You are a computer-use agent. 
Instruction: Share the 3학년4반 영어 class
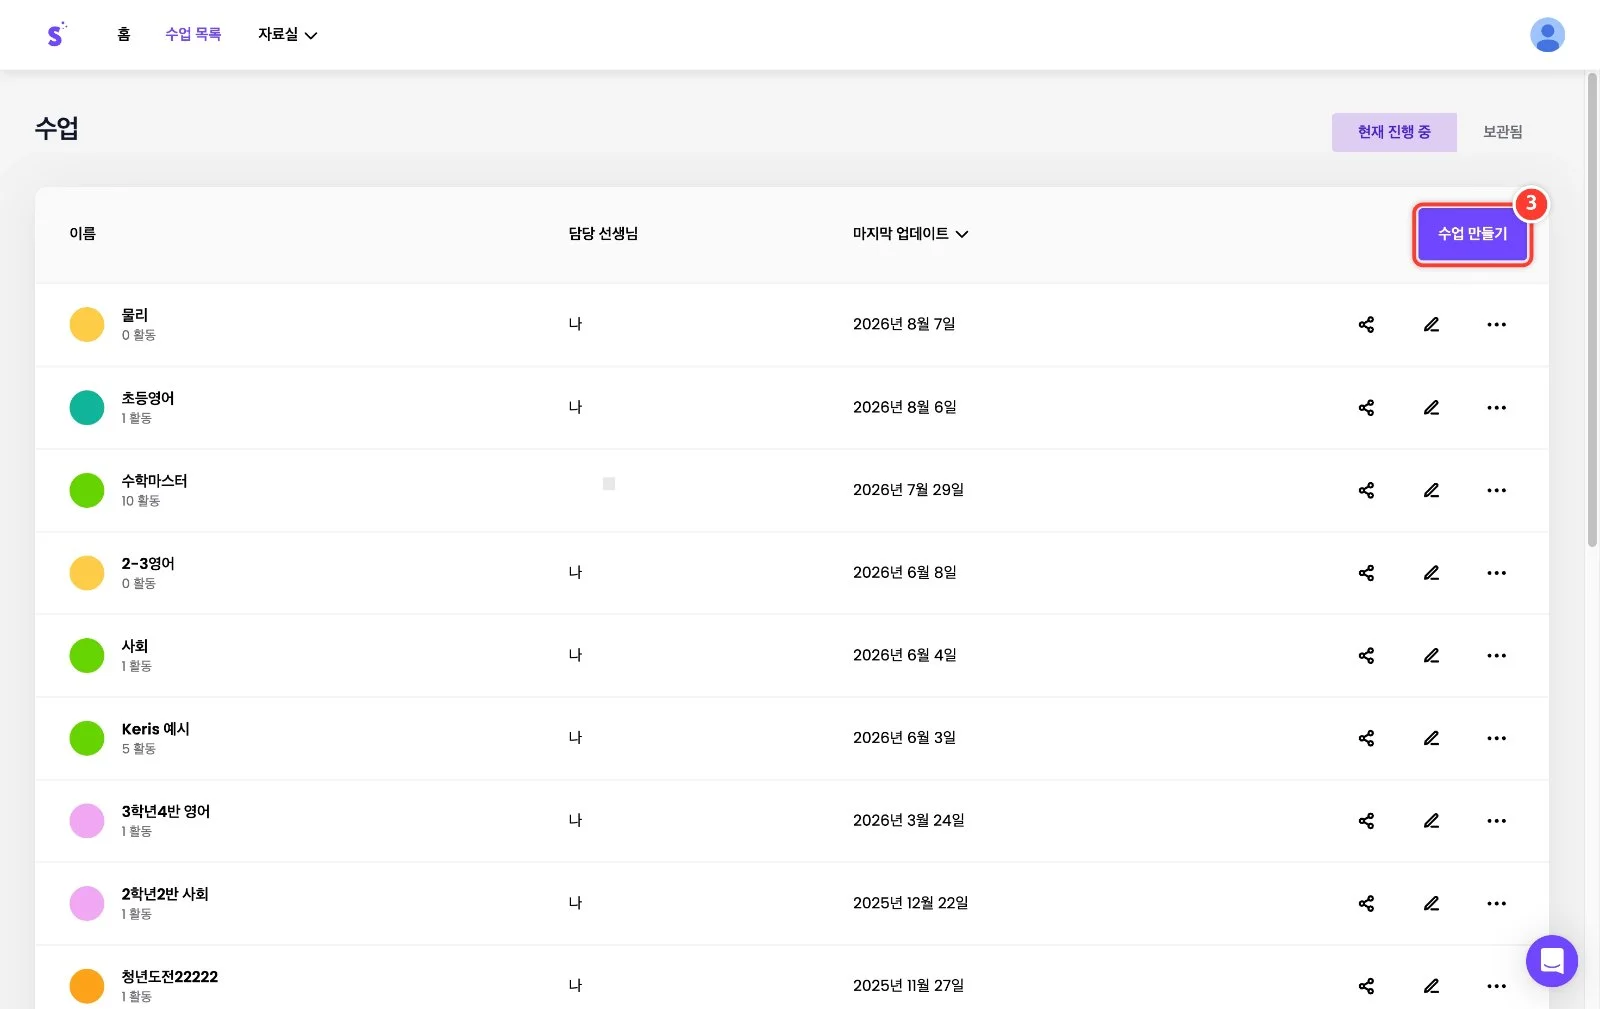point(1366,821)
